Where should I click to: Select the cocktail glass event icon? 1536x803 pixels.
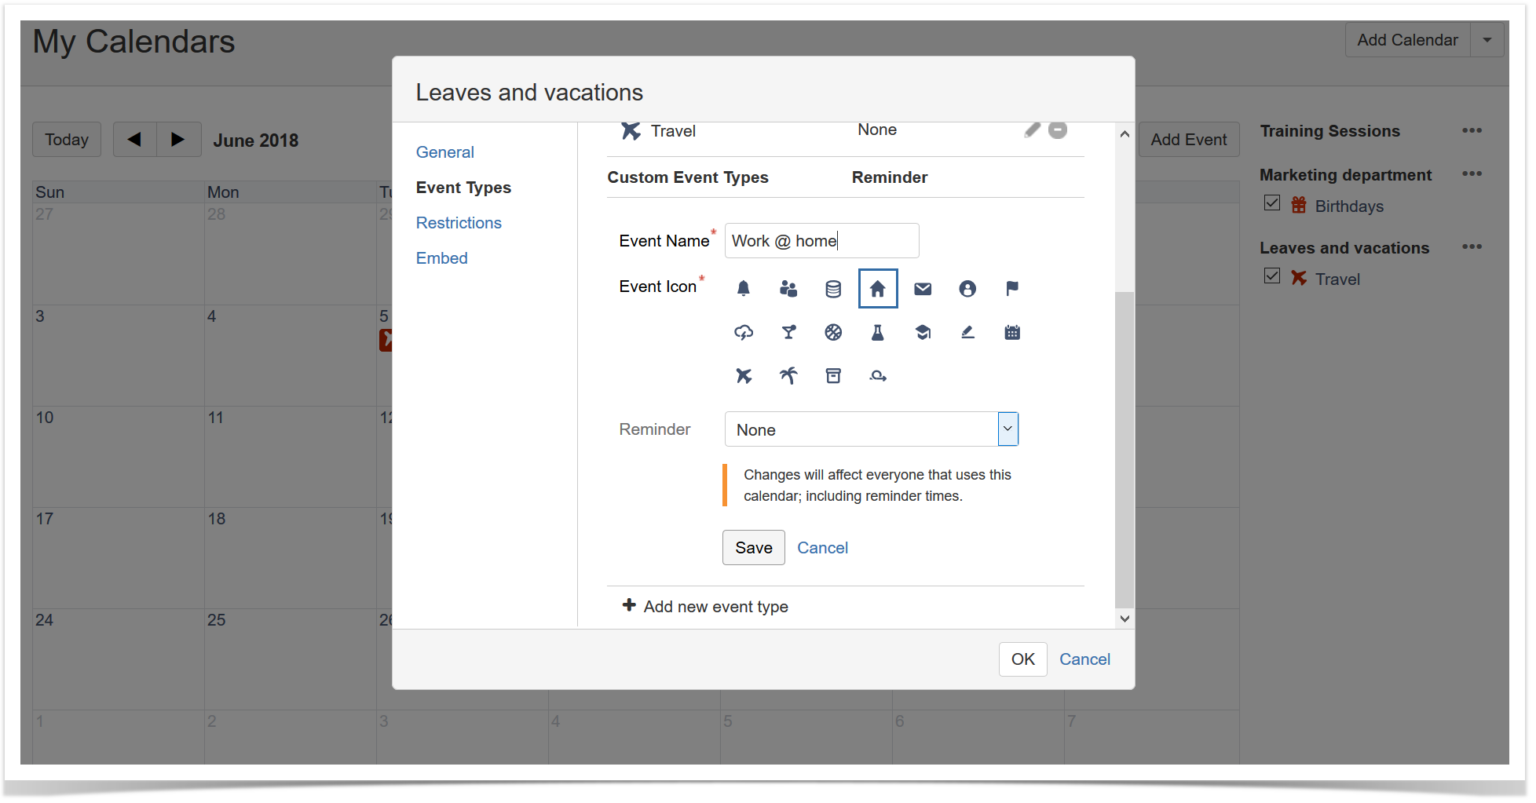tap(789, 332)
